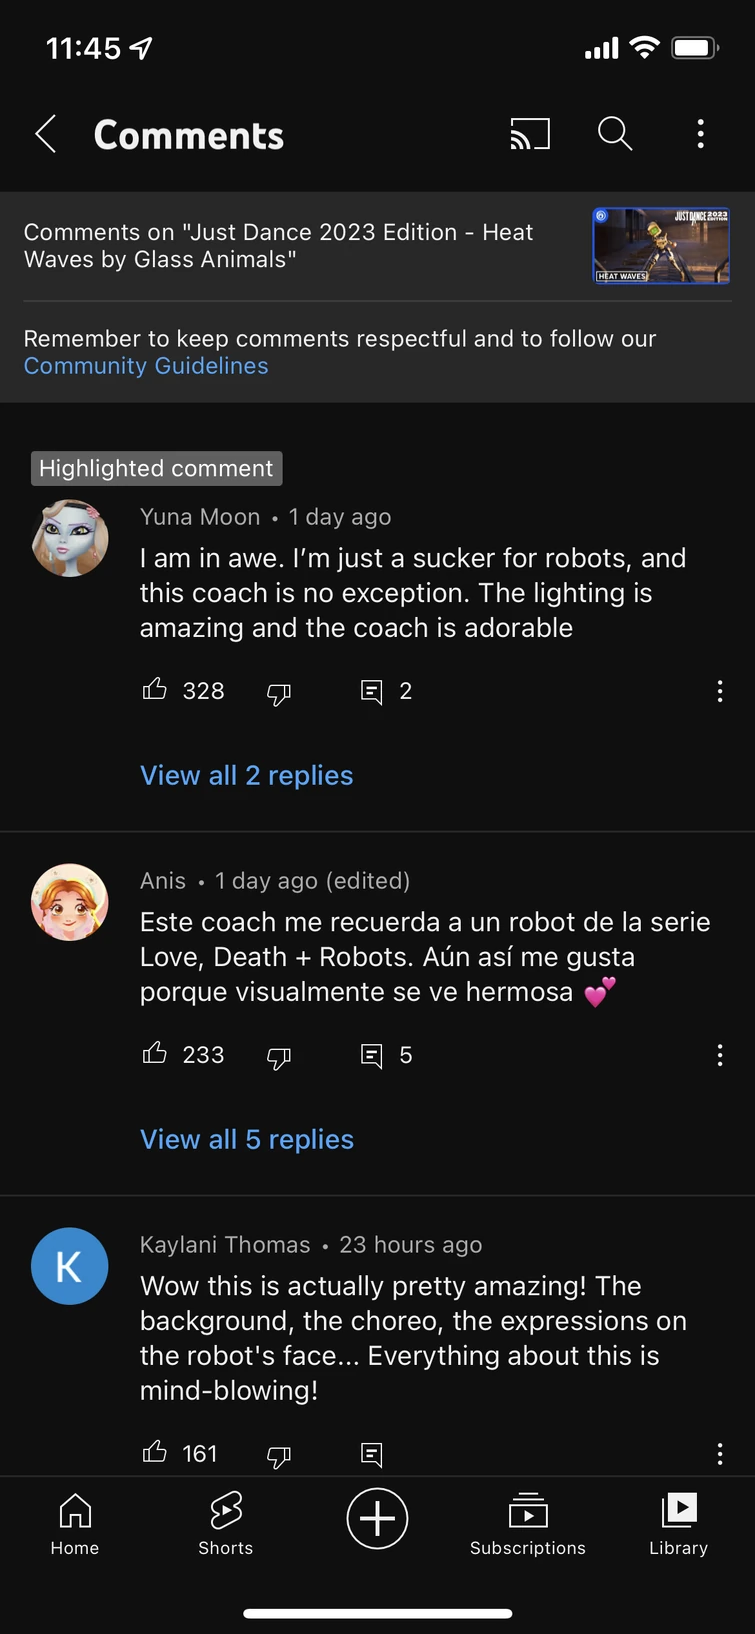
Task: Open the Shorts tab icon
Action: [x=225, y=1510]
